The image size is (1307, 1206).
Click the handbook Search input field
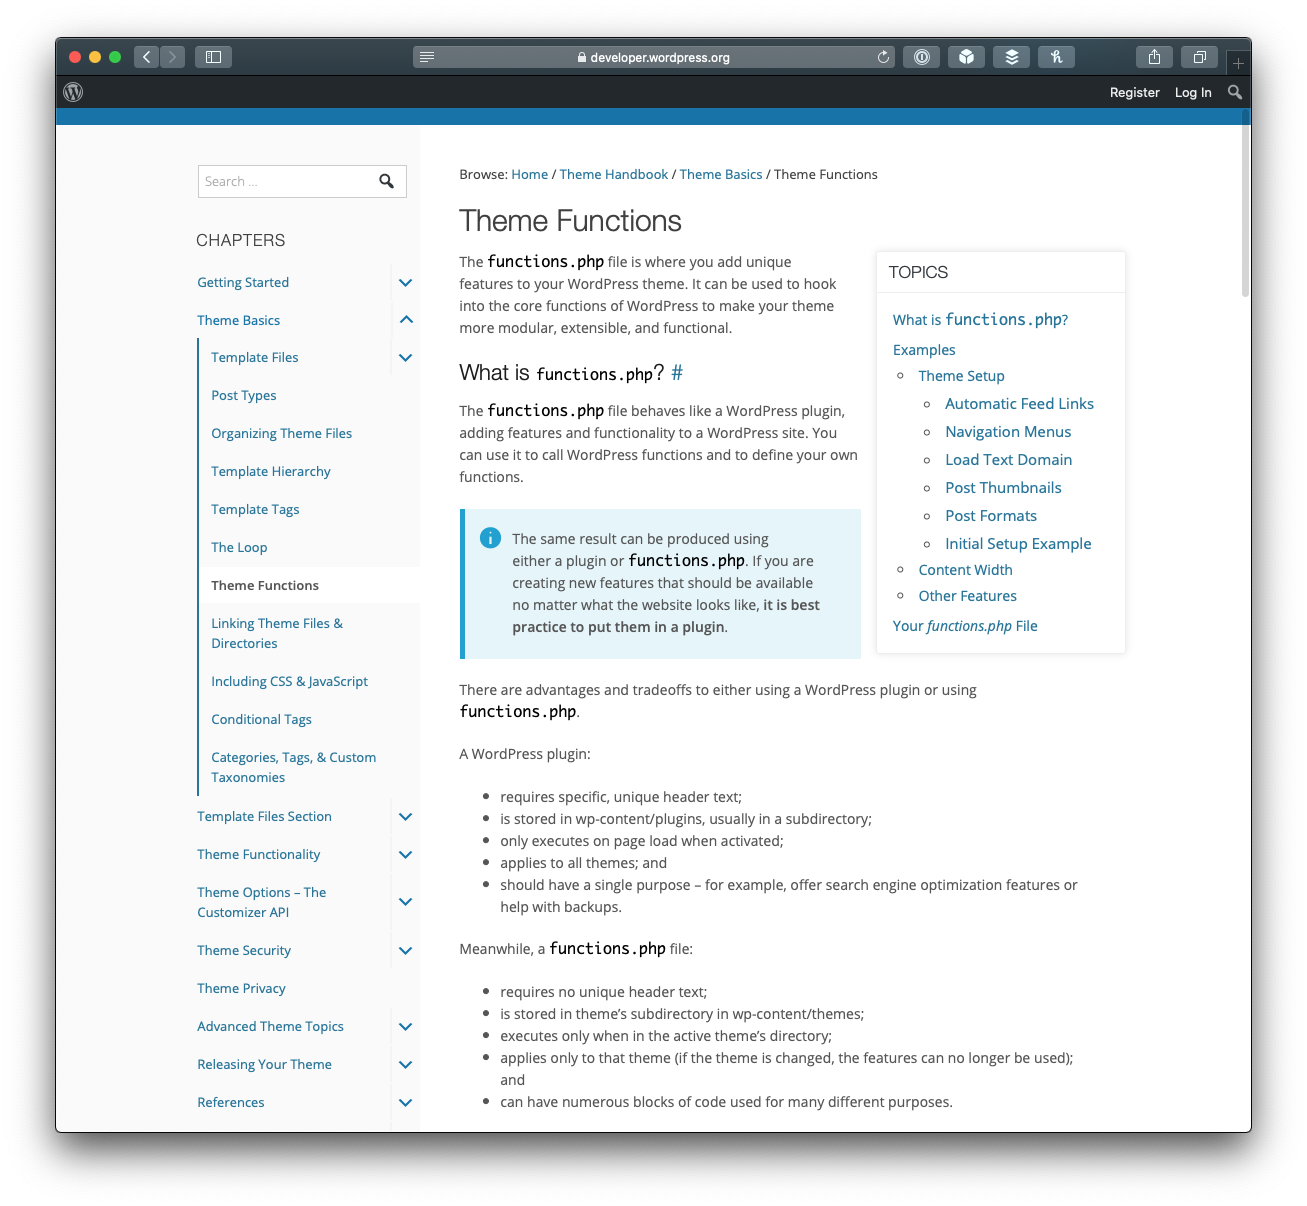[x=285, y=181]
